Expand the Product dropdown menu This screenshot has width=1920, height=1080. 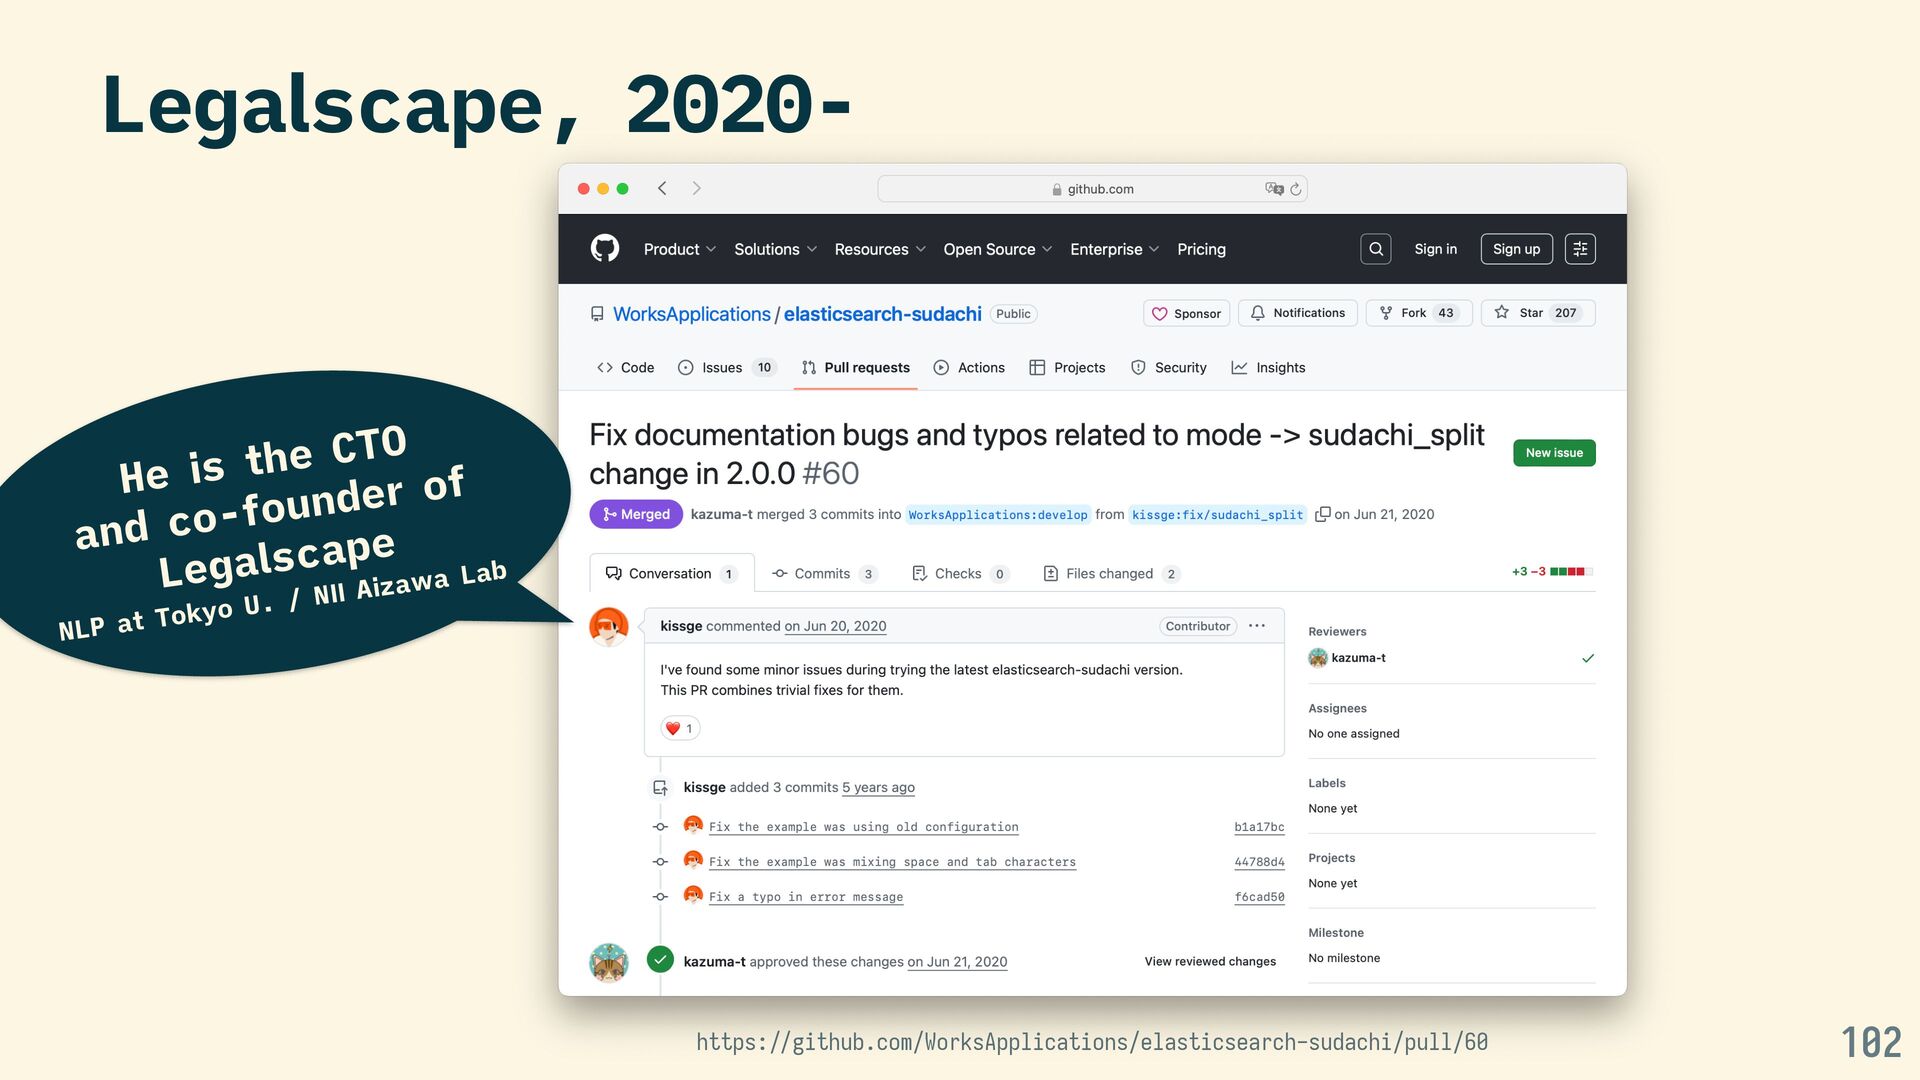(x=679, y=249)
